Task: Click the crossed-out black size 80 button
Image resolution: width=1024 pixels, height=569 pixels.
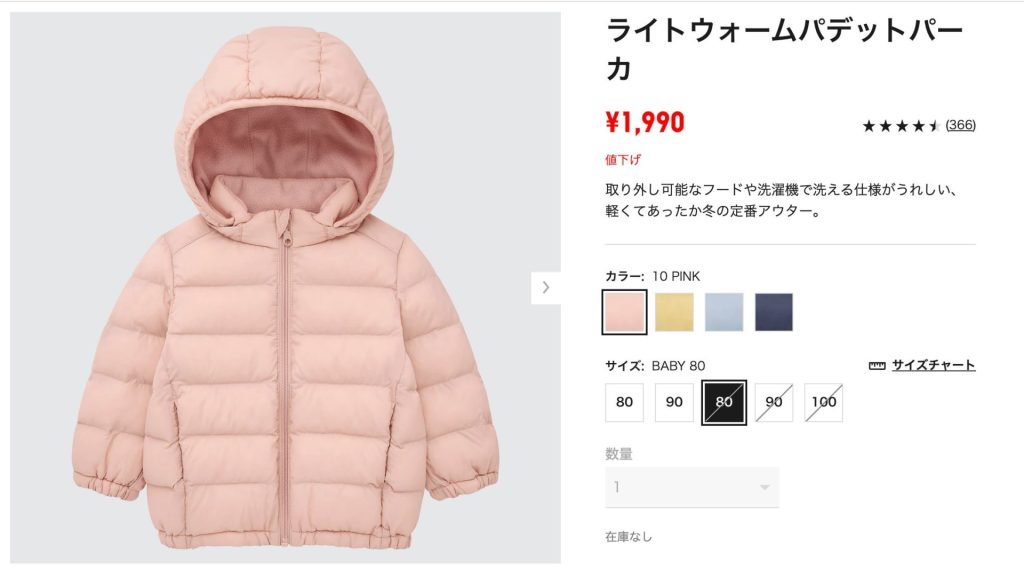Action: click(724, 402)
